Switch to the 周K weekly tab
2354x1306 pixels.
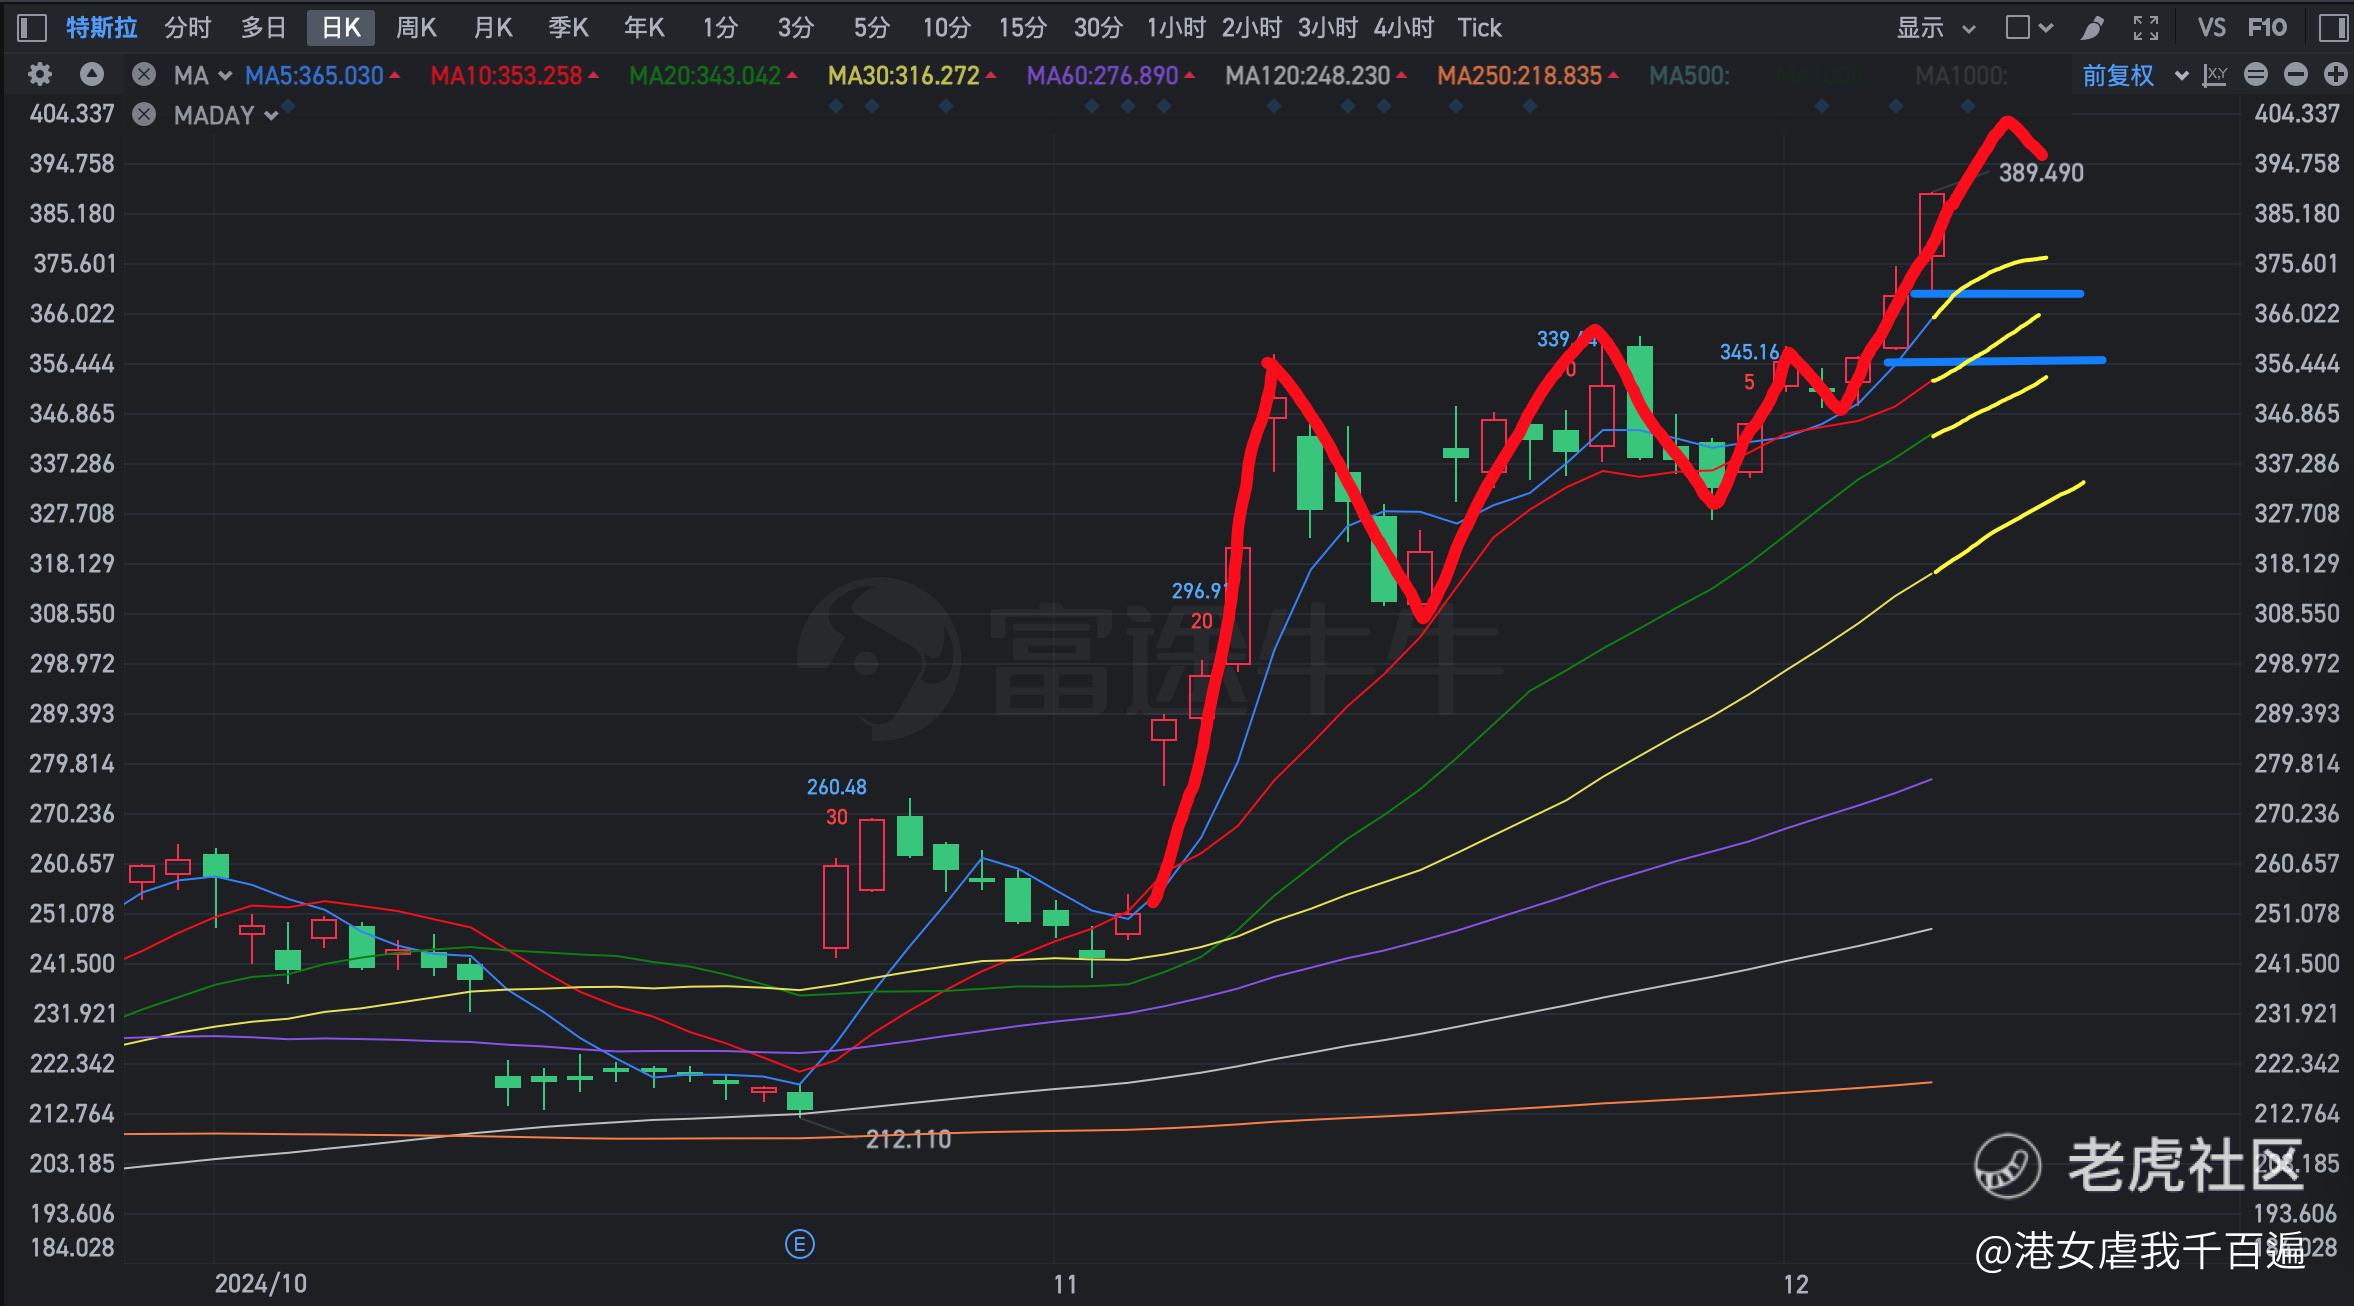416,28
